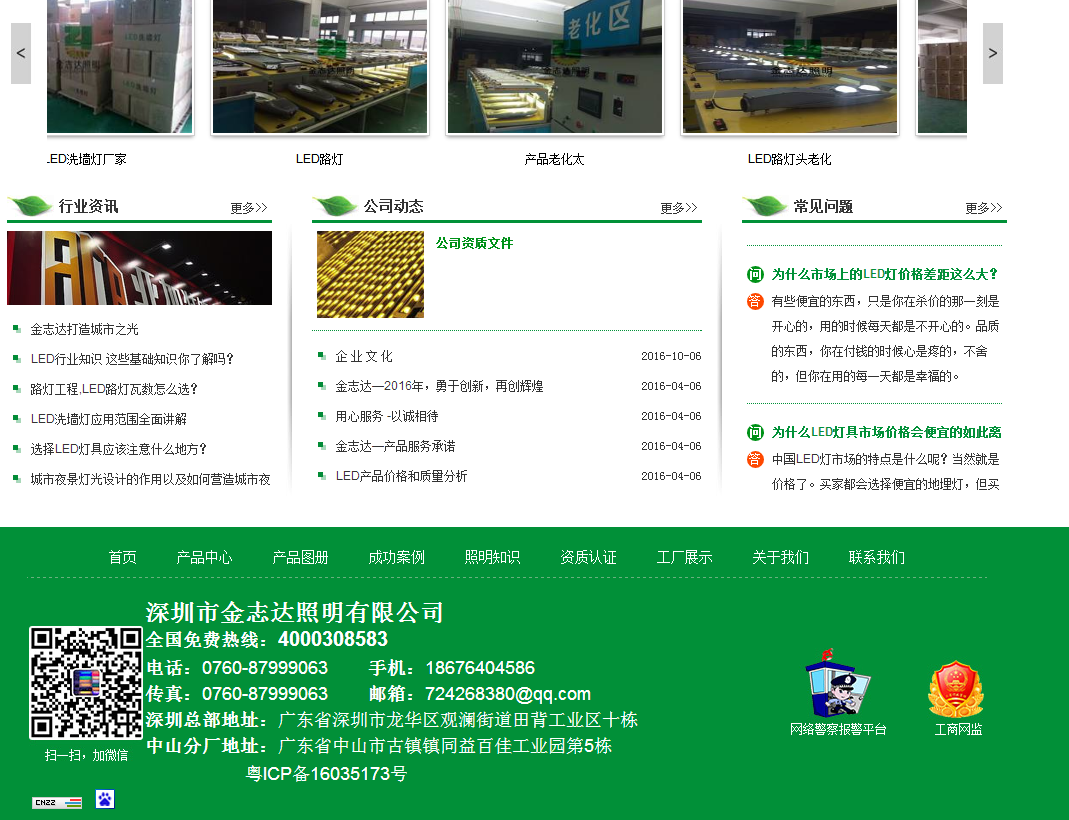Go to 工厂展示 in footer navigation
Viewport: 1069px width, 820px height.
coord(684,558)
